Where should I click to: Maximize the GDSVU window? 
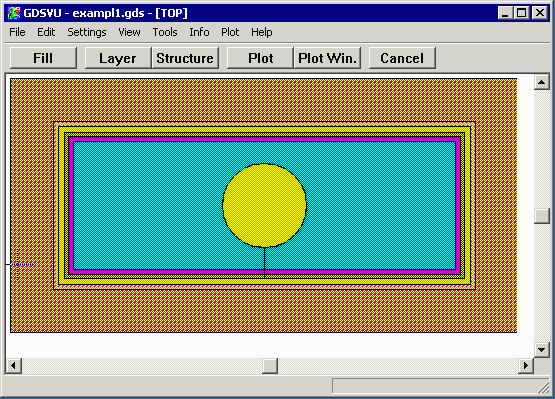click(522, 13)
